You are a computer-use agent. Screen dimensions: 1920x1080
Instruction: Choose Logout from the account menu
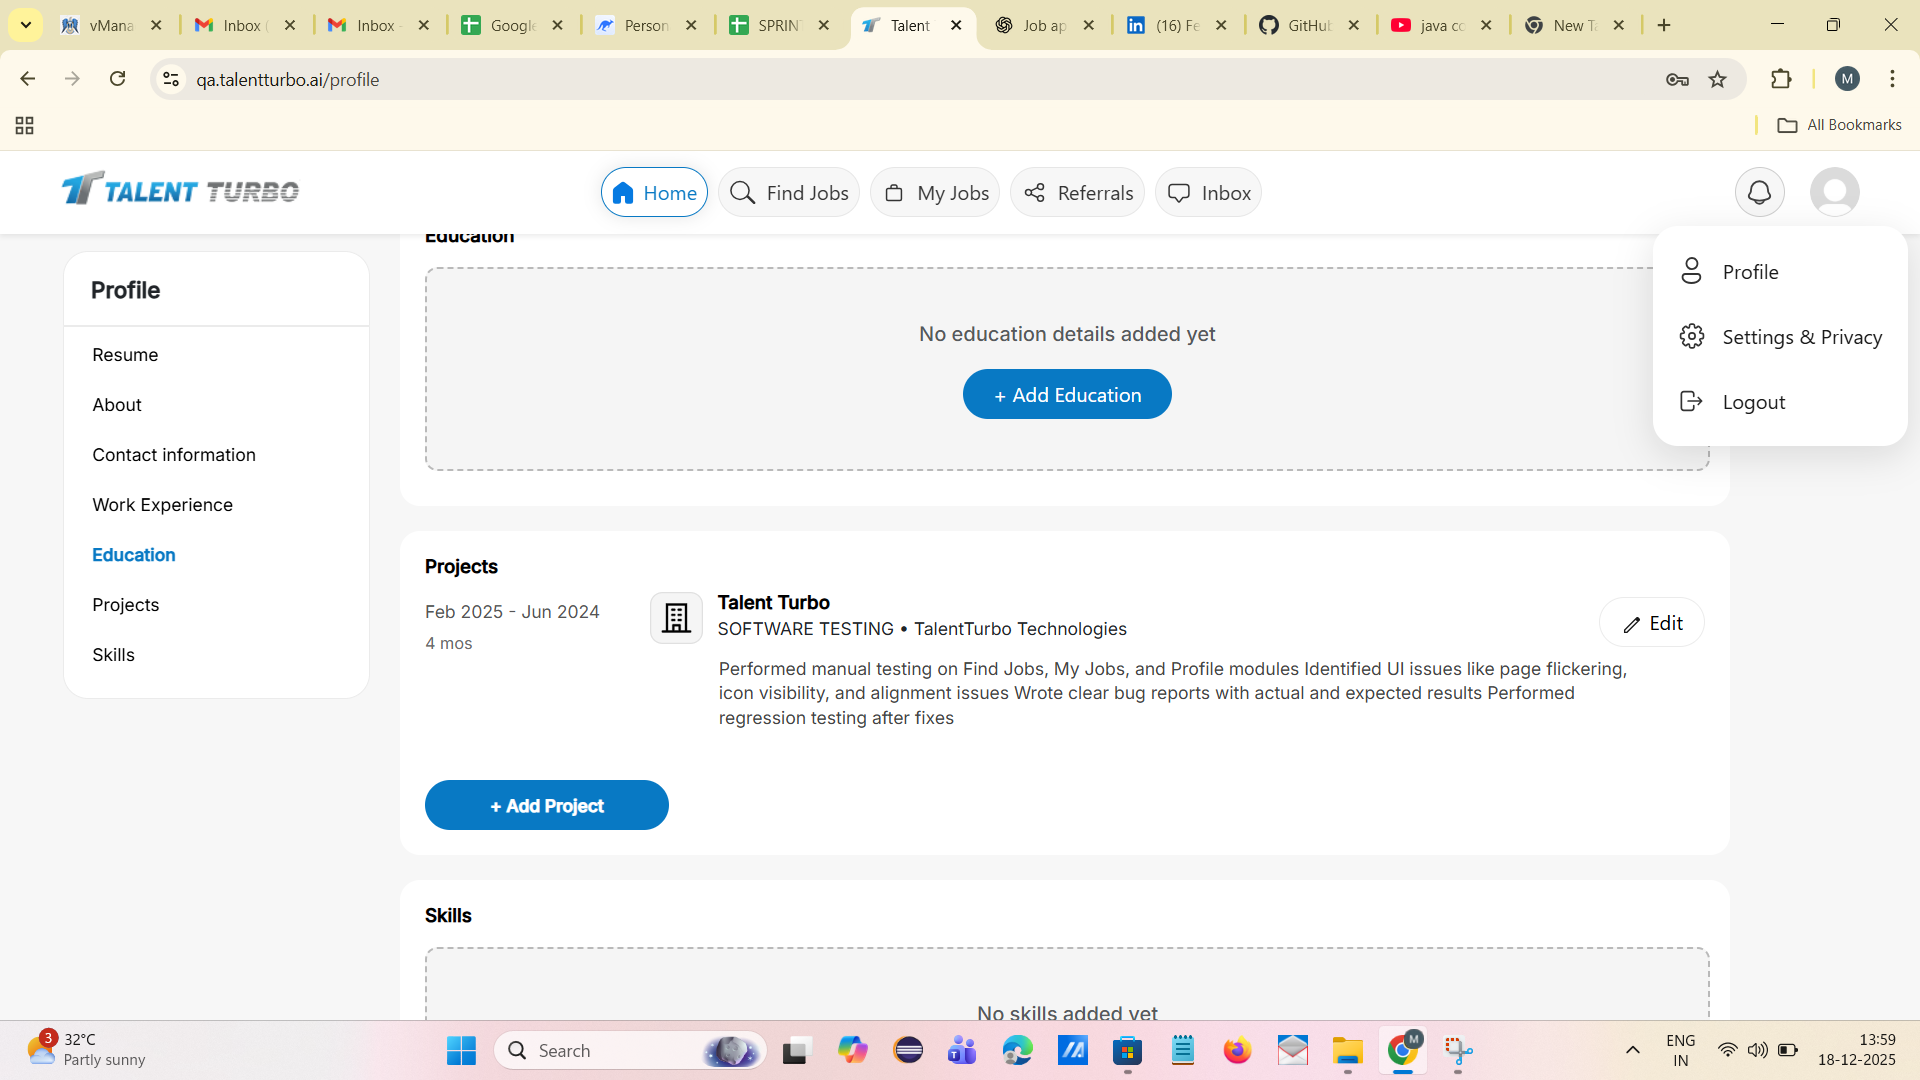point(1780,402)
